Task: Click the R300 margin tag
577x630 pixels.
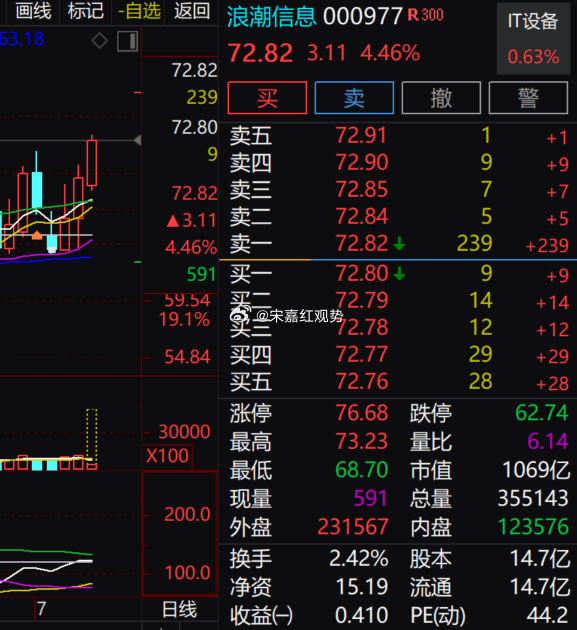Action: (x=425, y=15)
